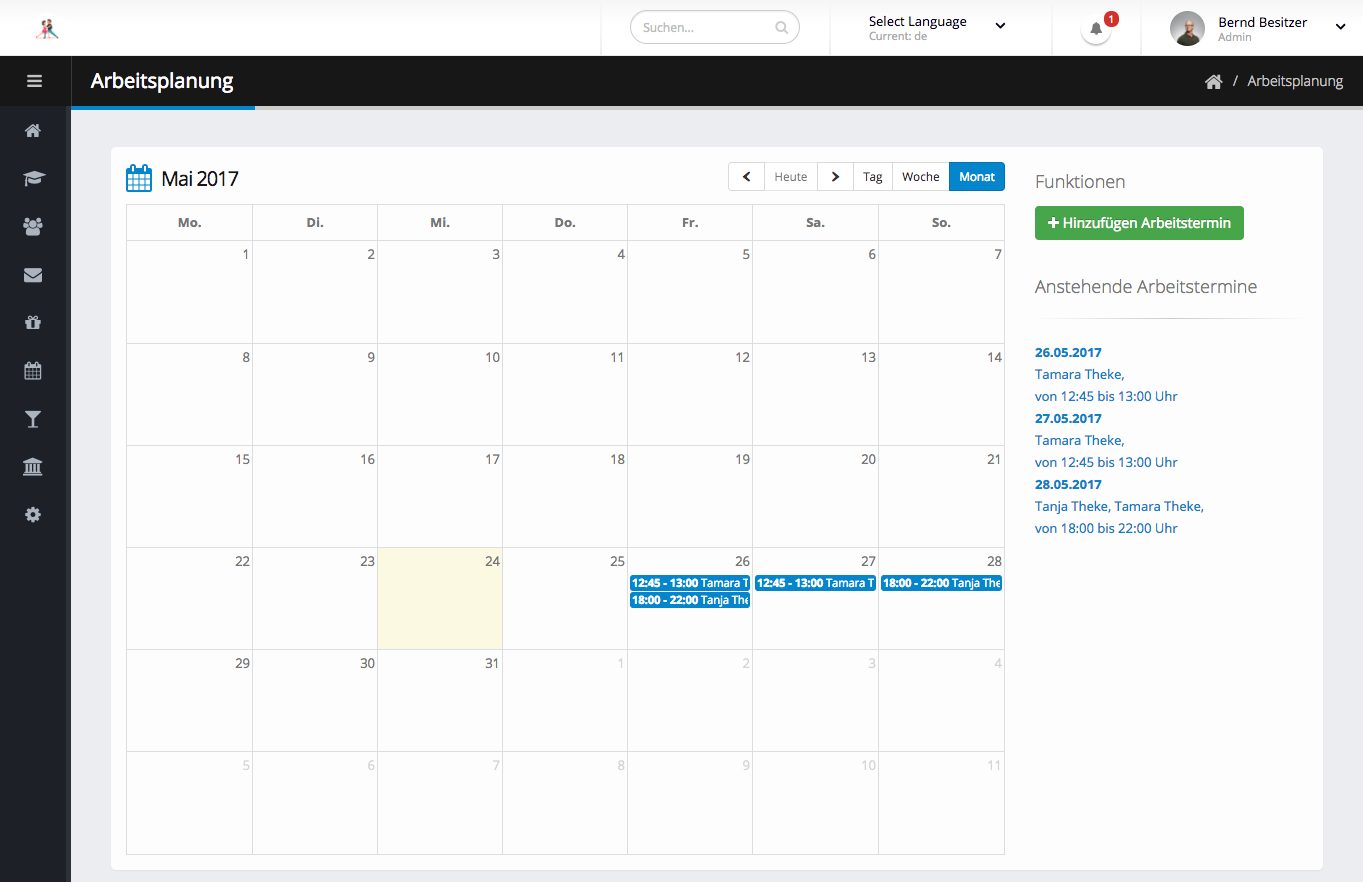
Task: Click the home icon in breadcrumb
Action: tap(1213, 82)
